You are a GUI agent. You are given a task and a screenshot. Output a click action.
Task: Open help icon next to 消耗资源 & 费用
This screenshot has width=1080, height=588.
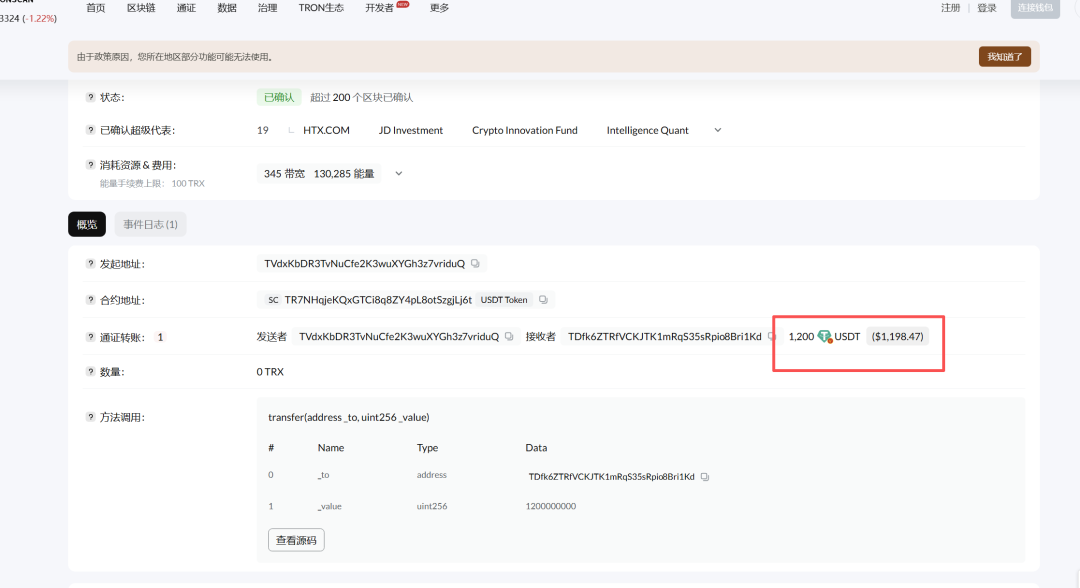(x=90, y=165)
